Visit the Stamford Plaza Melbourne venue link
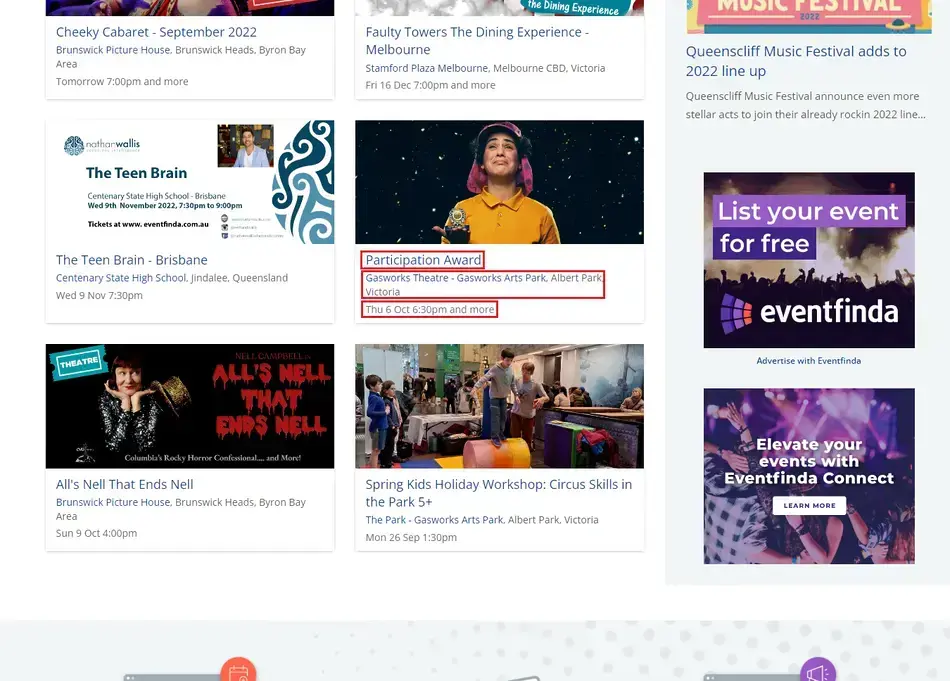The width and height of the screenshot is (950, 681). pos(426,68)
